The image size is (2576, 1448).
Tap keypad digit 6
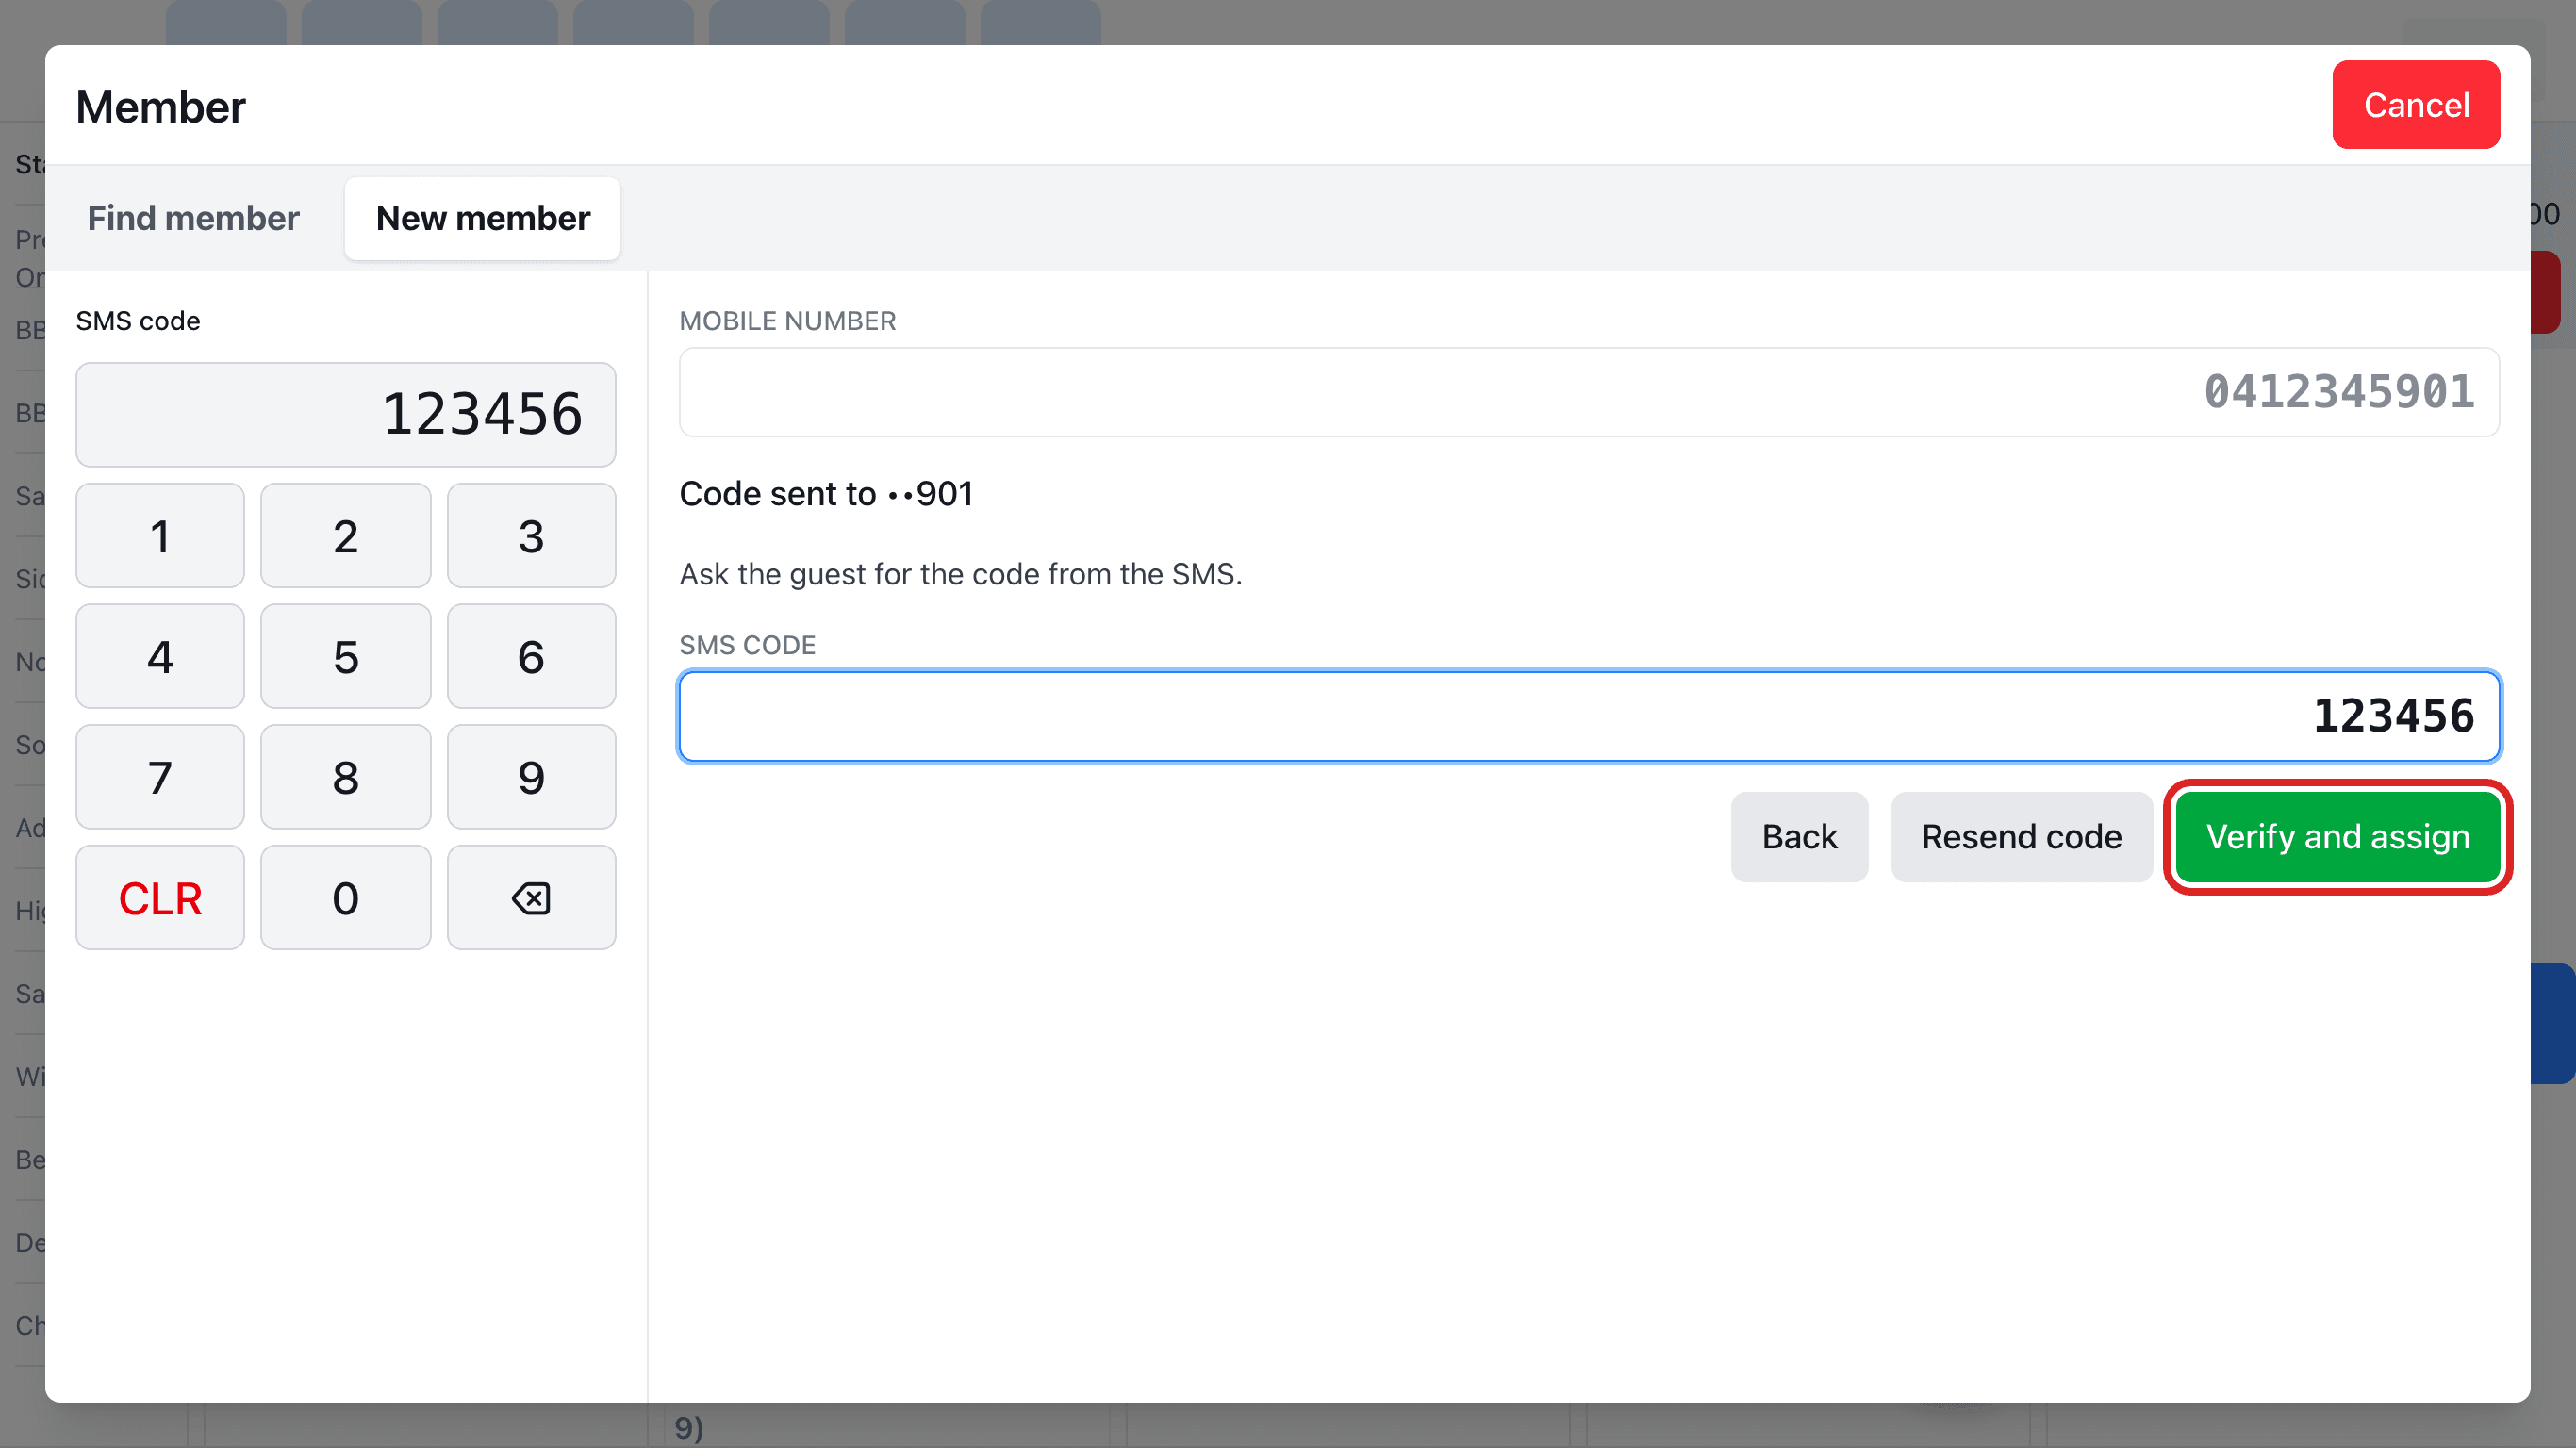point(531,656)
